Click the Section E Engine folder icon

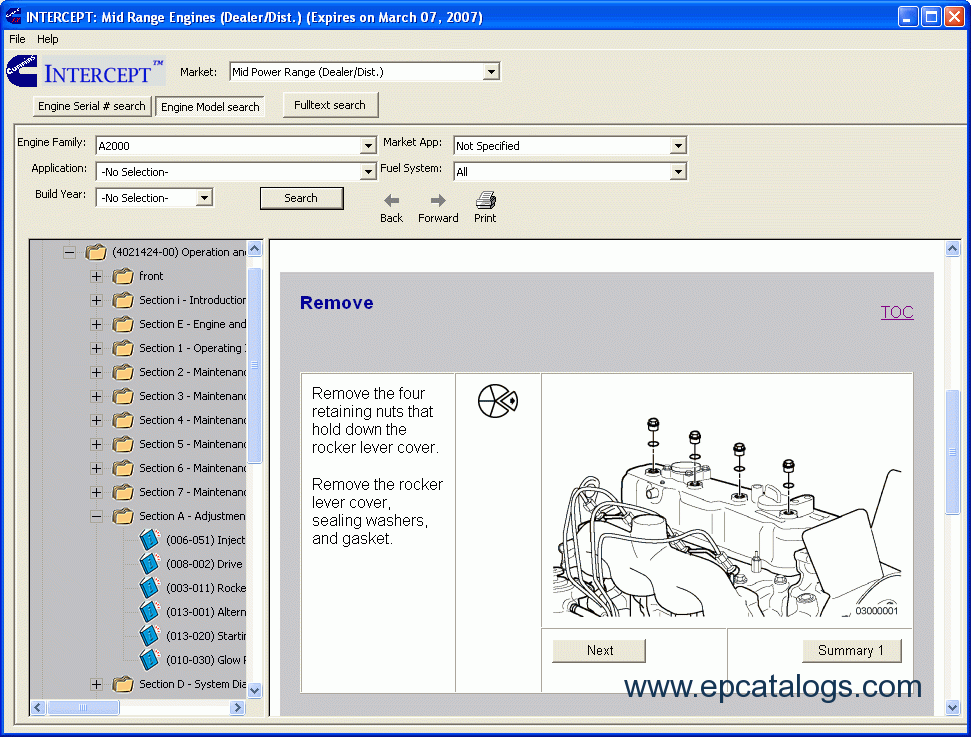(x=123, y=324)
